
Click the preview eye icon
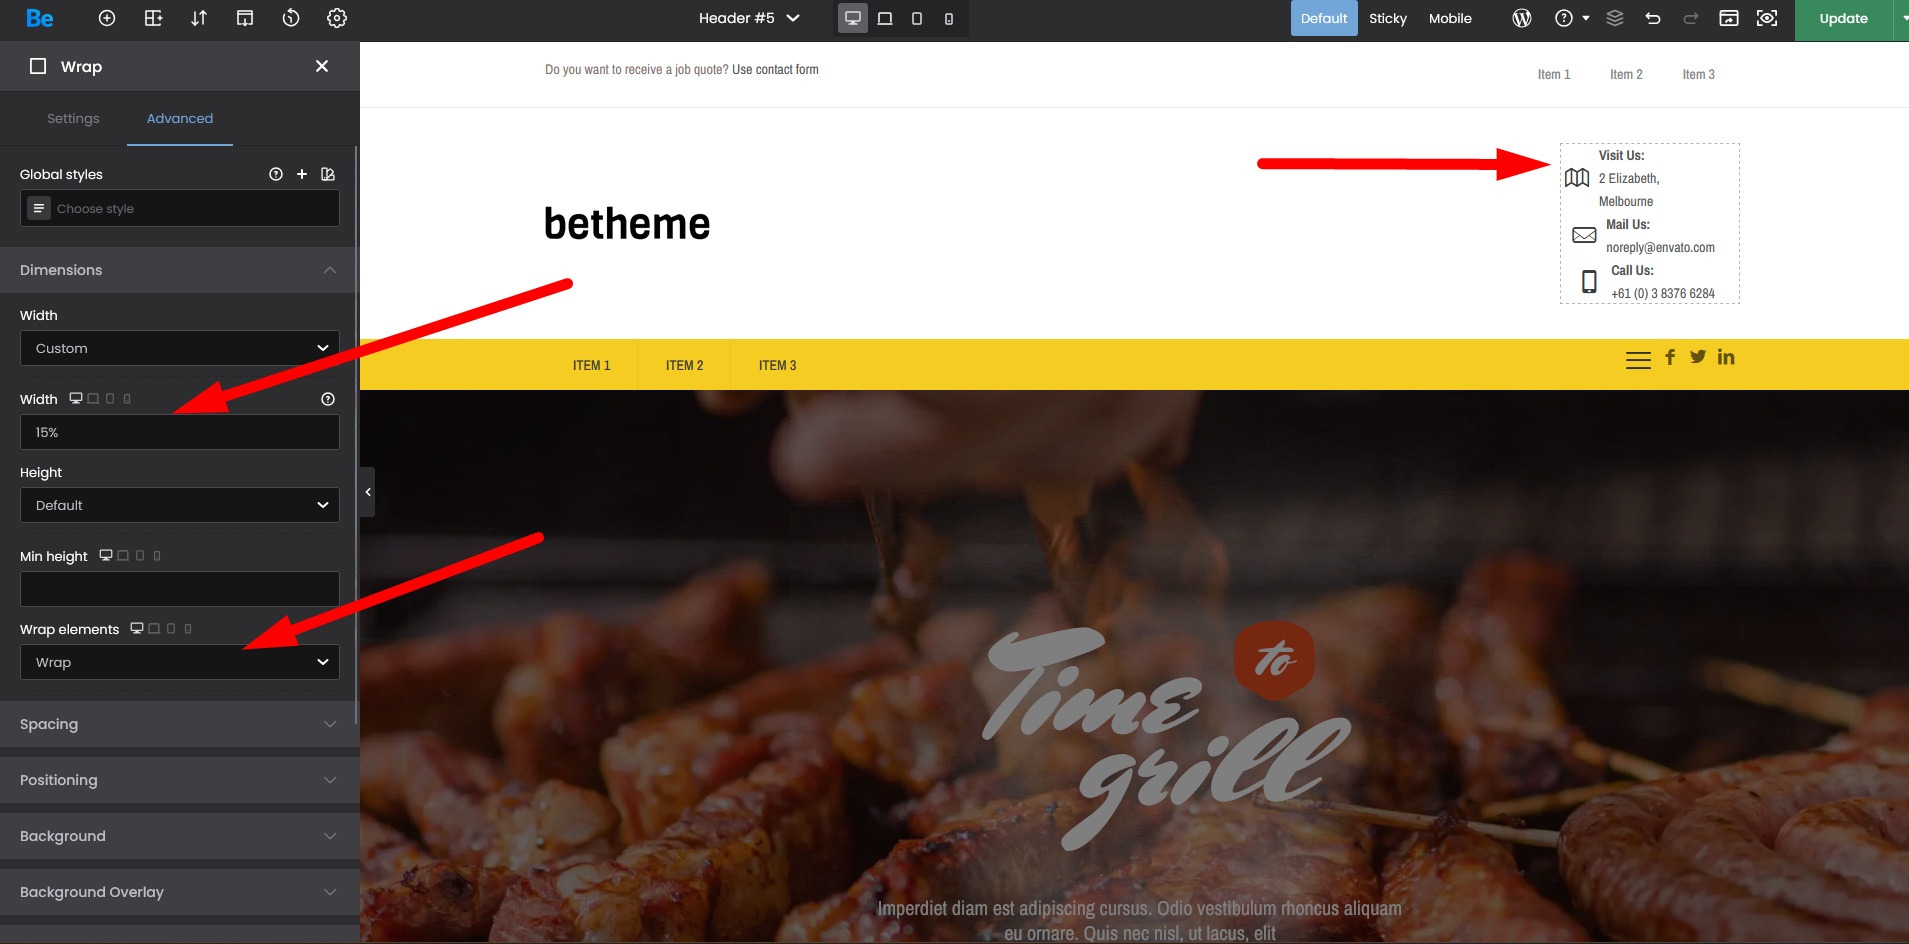[x=1767, y=18]
